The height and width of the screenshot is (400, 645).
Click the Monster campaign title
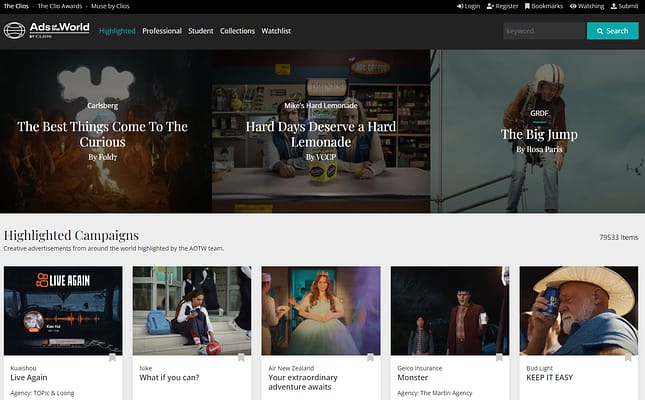pyautogui.click(x=413, y=377)
